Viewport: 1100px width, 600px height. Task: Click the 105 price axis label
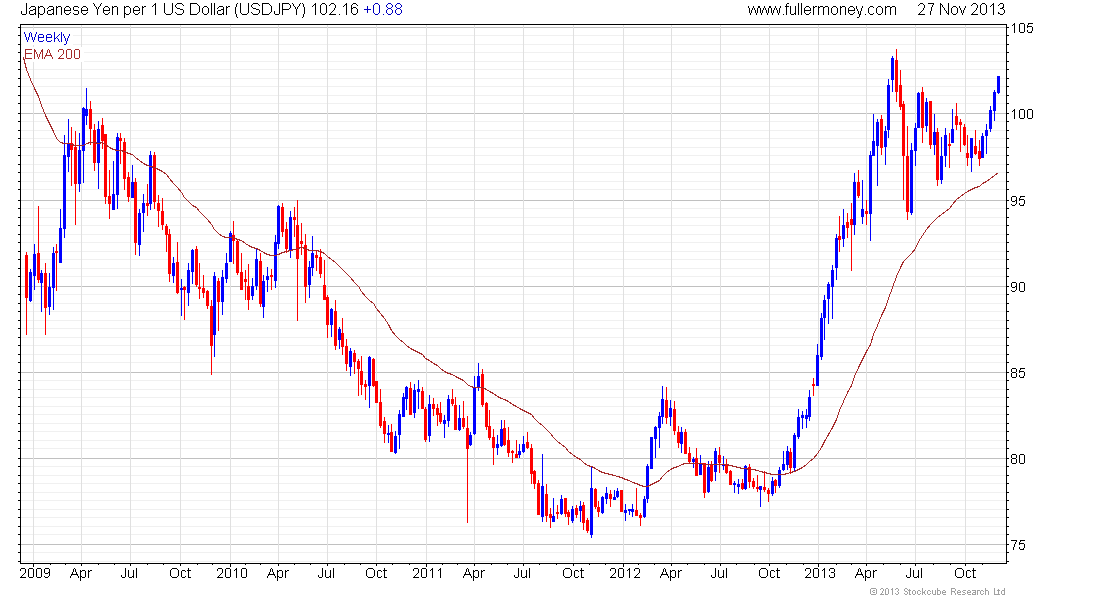(1022, 29)
